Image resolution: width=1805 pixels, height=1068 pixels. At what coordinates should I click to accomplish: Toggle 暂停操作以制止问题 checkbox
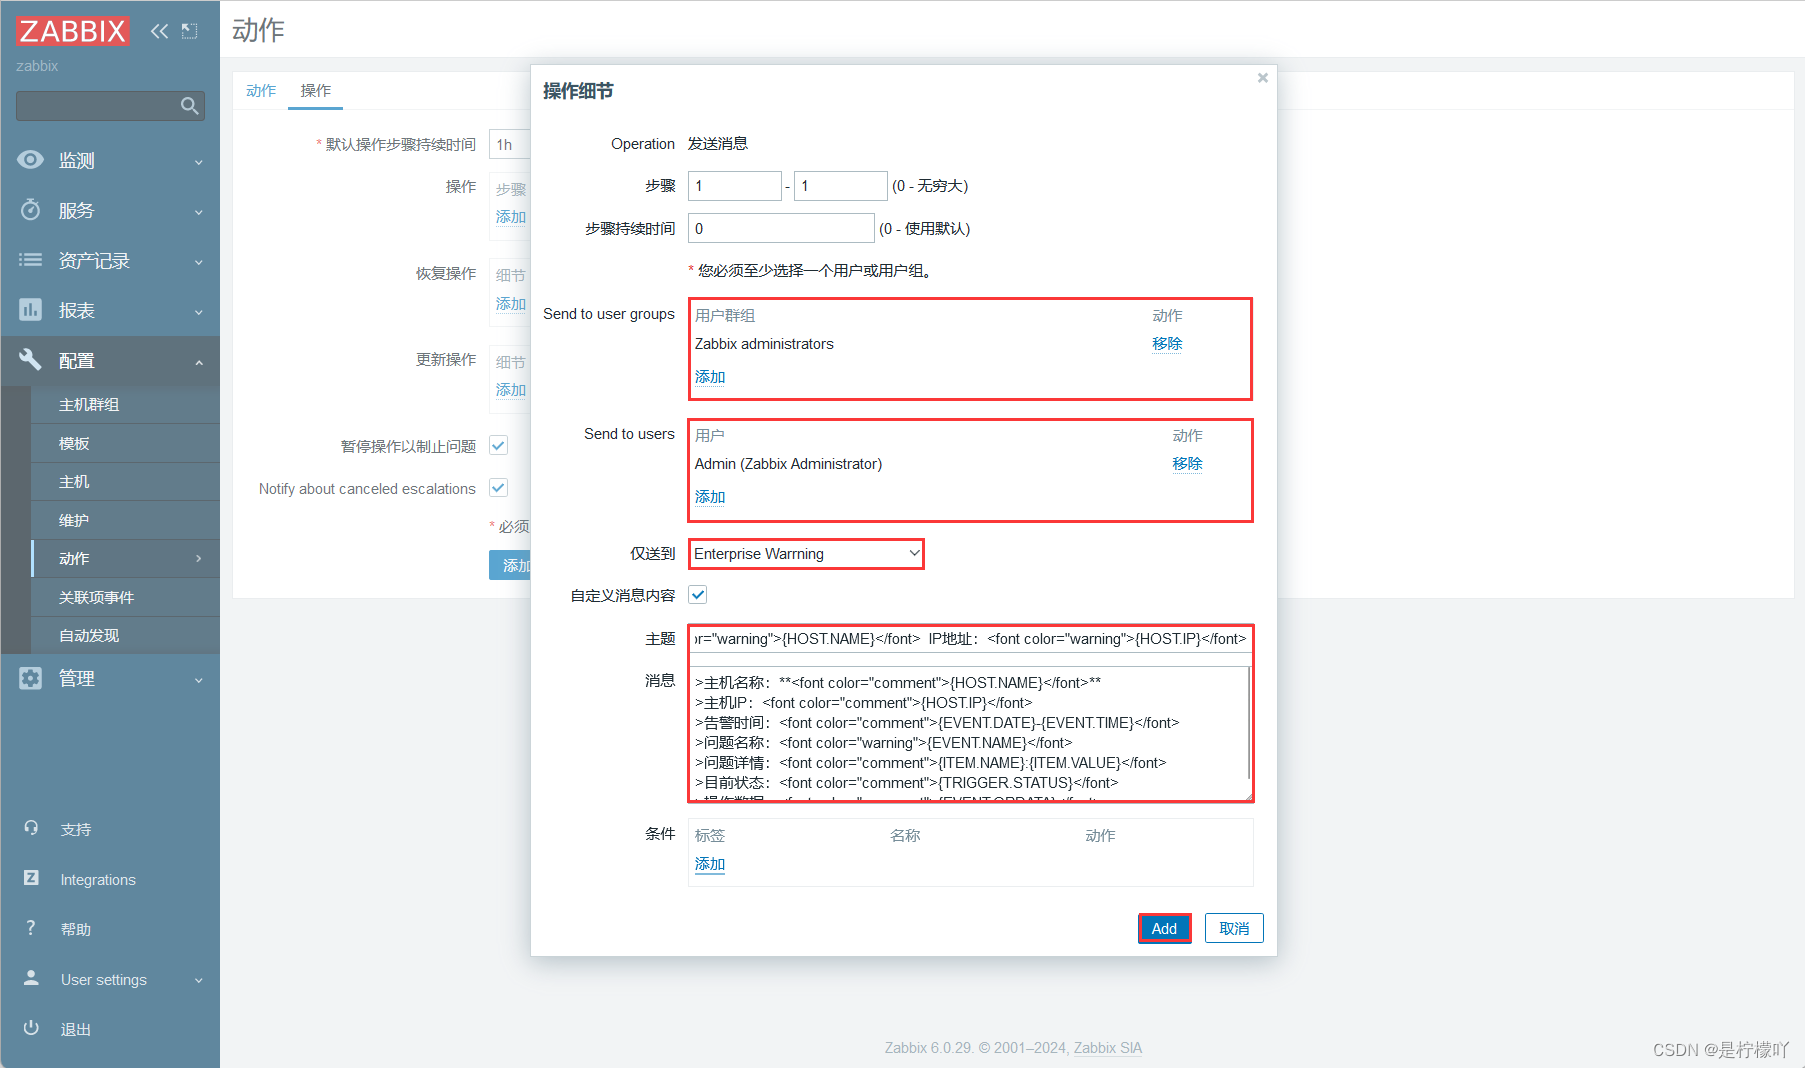498,446
